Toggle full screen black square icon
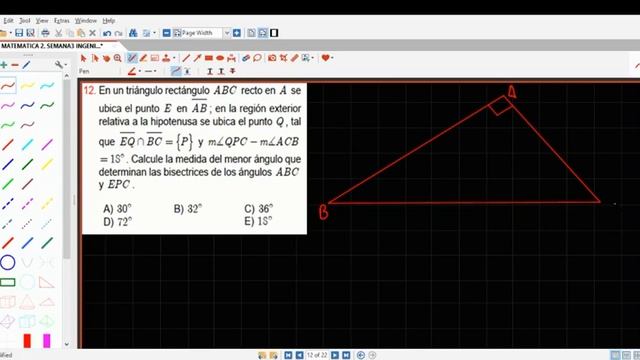Screen dimensions: 640x360 click(x=274, y=33)
